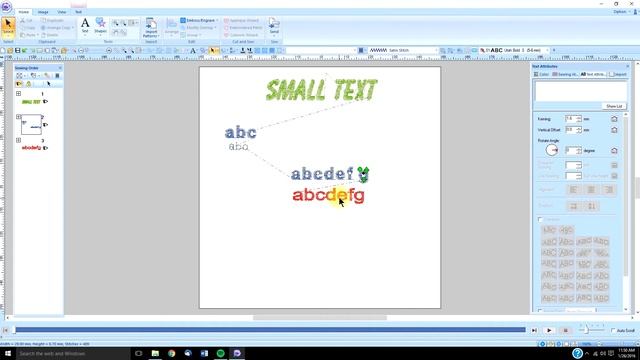Stop the stitch simulator
640x360 pixels.
click(565, 330)
